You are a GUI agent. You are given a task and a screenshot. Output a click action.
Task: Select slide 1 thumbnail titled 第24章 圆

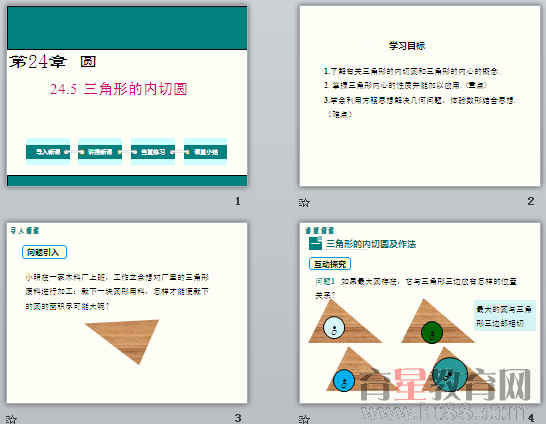pyautogui.click(x=127, y=96)
